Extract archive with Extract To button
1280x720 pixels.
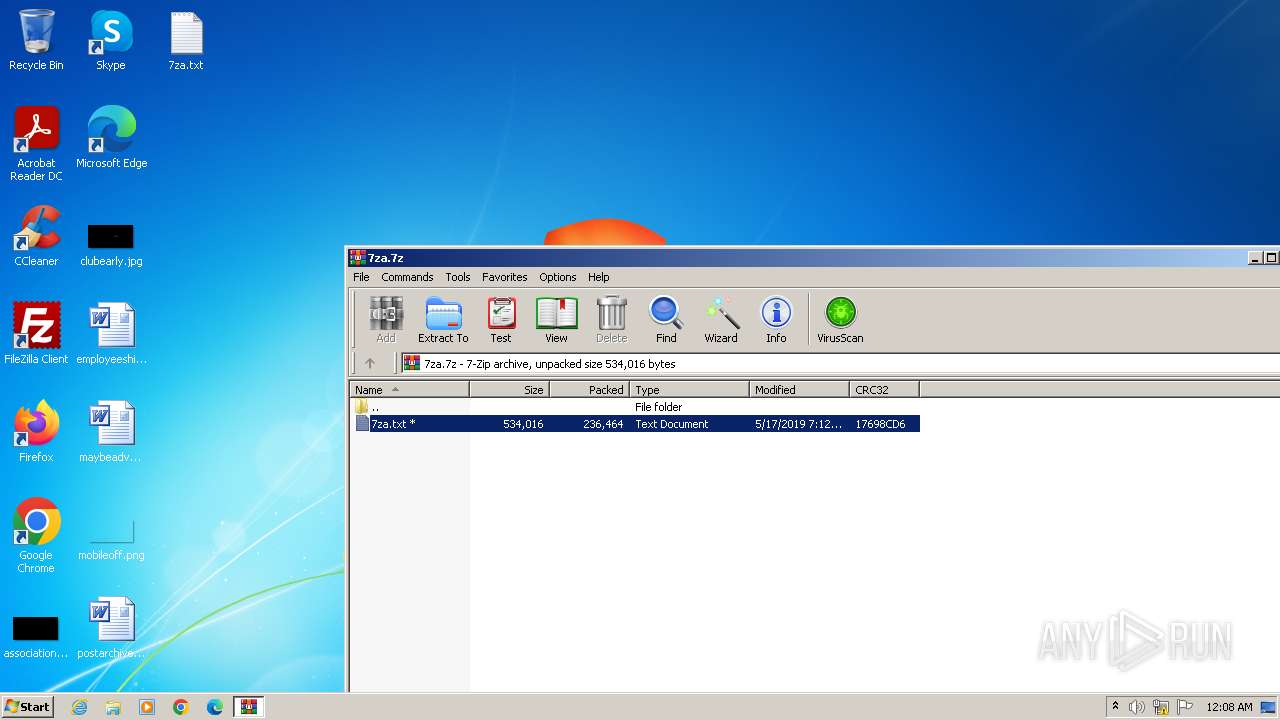[443, 320]
